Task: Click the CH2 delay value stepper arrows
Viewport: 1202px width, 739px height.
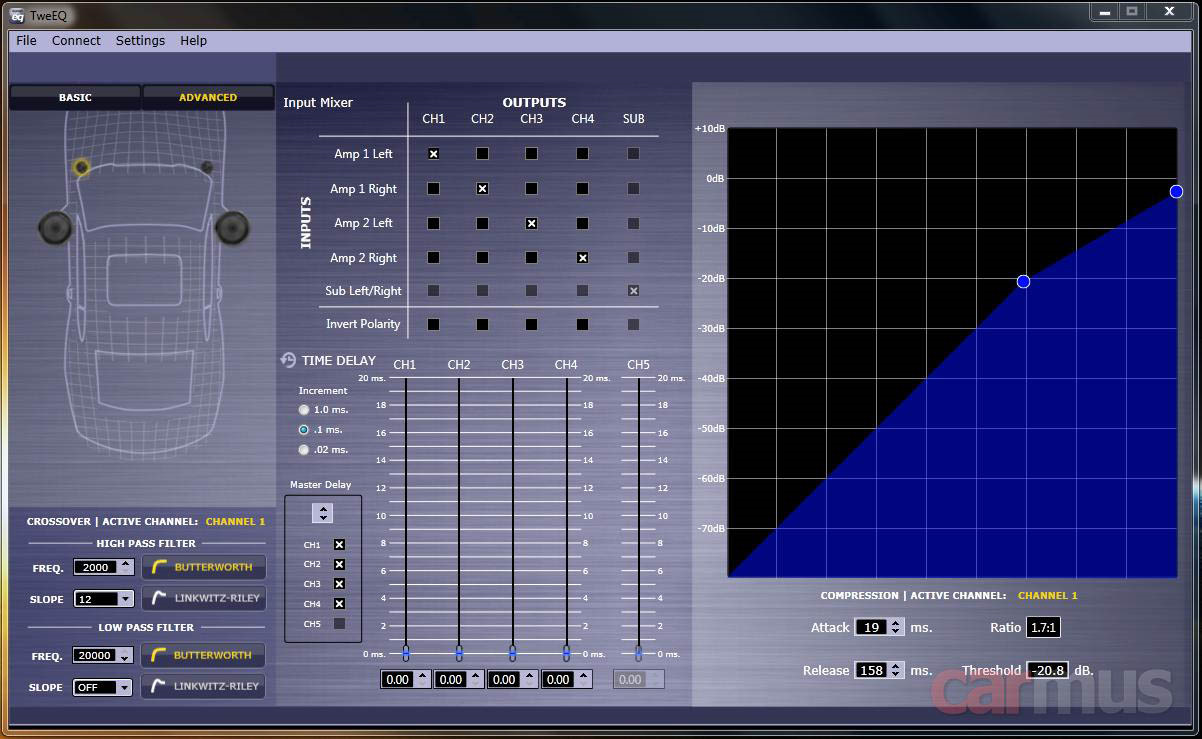Action: click(x=476, y=679)
